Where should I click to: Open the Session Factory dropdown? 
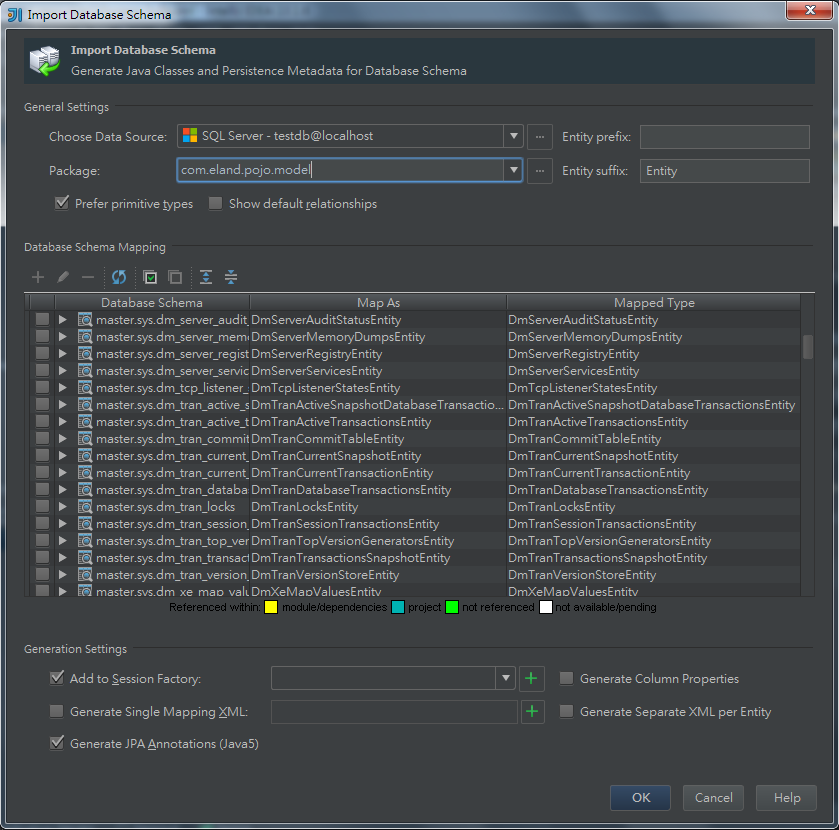pos(506,678)
